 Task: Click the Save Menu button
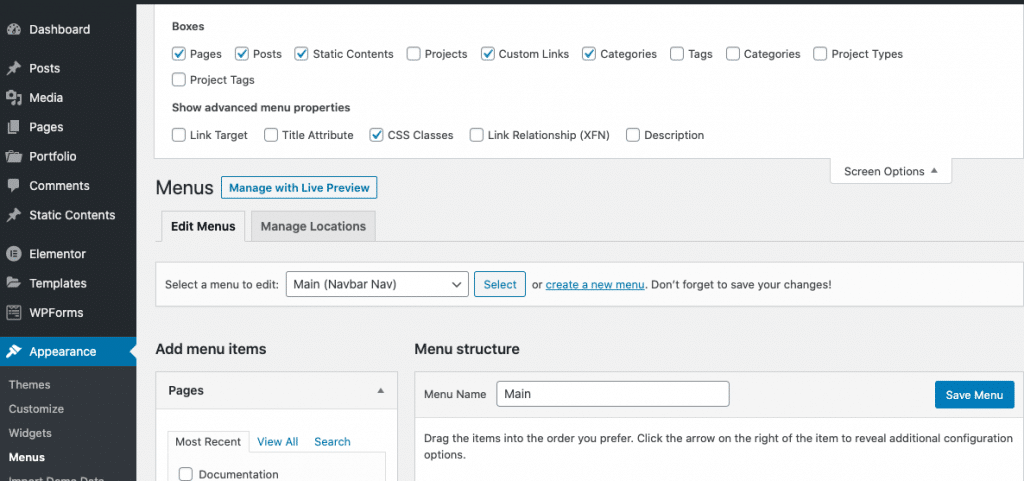click(x=974, y=395)
